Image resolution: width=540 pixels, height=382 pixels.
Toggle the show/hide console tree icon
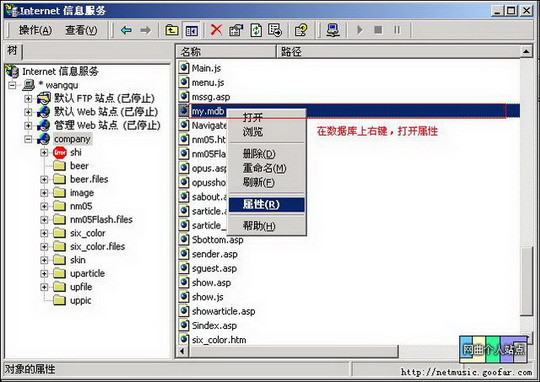pos(192,30)
